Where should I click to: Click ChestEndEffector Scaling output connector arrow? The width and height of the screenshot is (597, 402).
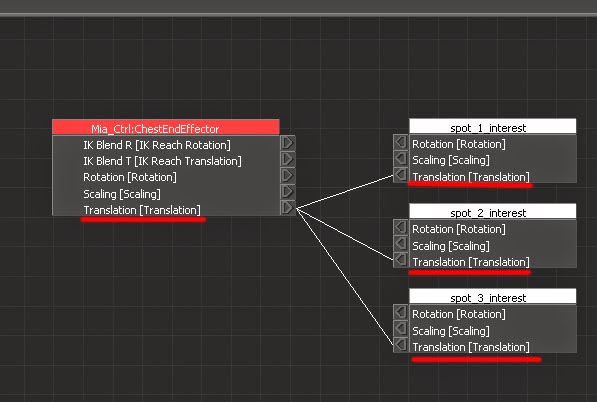pos(287,191)
